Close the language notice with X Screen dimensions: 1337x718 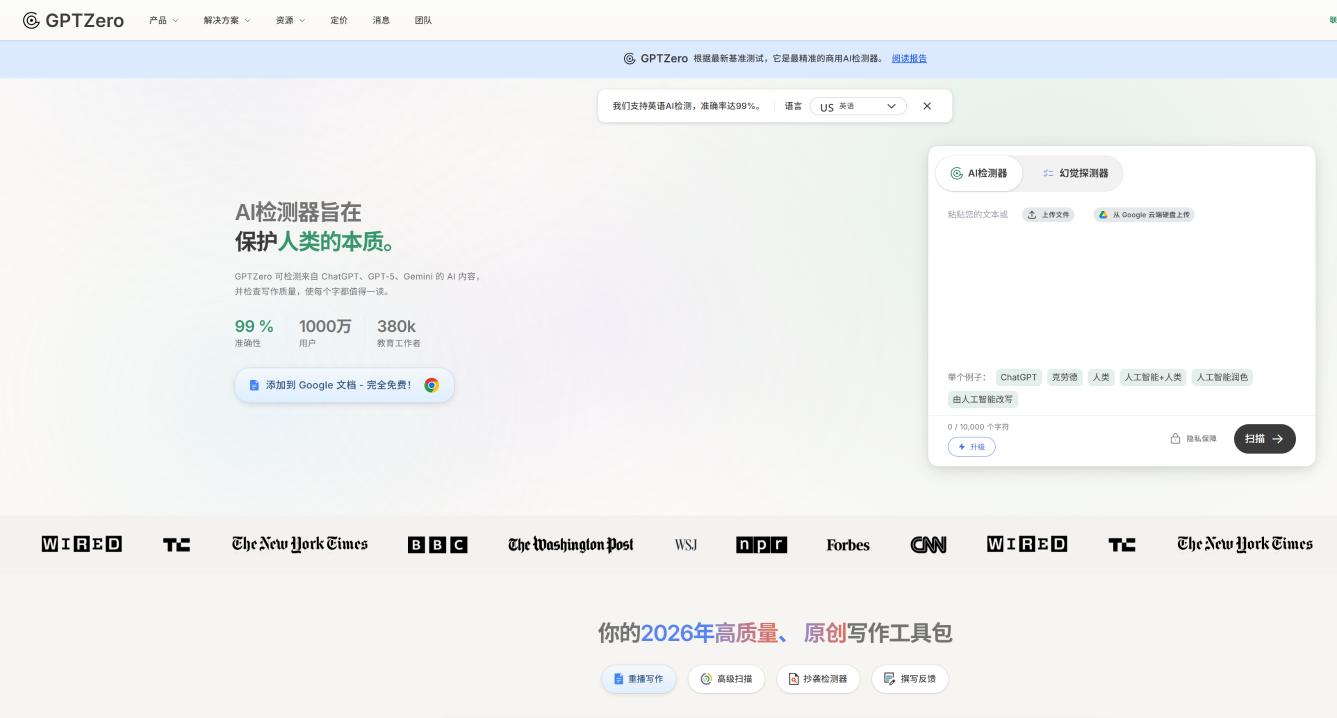[927, 106]
